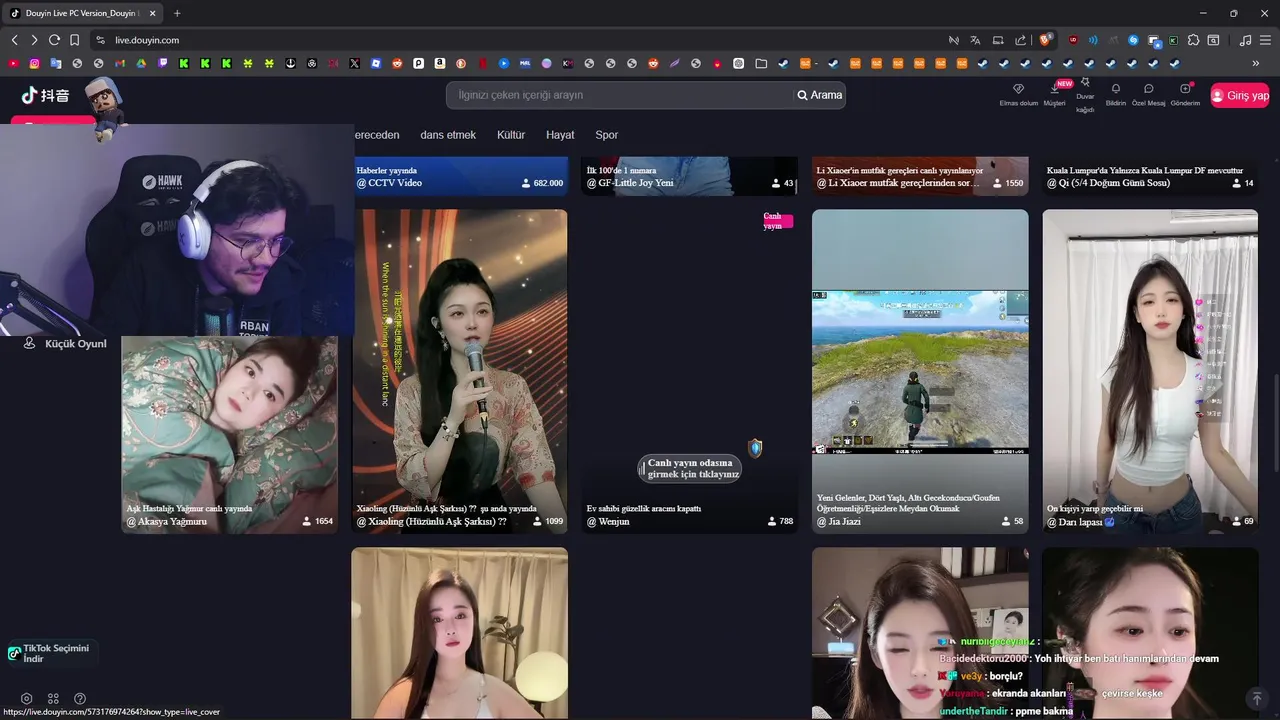Open the Twitch bookmark

pyautogui.click(x=163, y=63)
